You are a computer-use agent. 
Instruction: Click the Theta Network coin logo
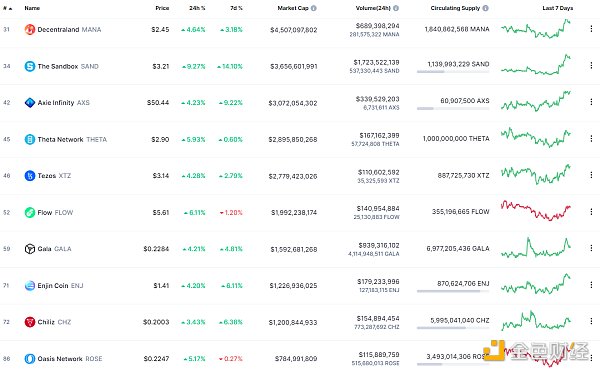coord(30,139)
